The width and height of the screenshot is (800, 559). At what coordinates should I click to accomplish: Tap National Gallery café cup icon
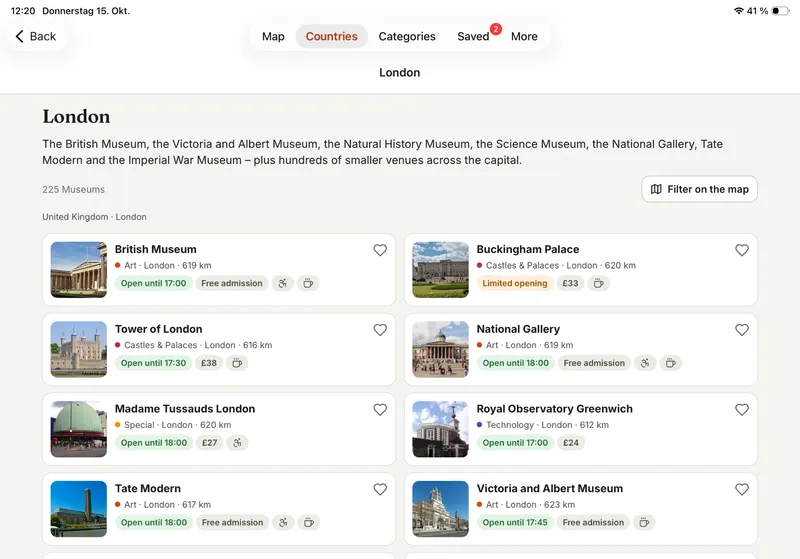[671, 363]
